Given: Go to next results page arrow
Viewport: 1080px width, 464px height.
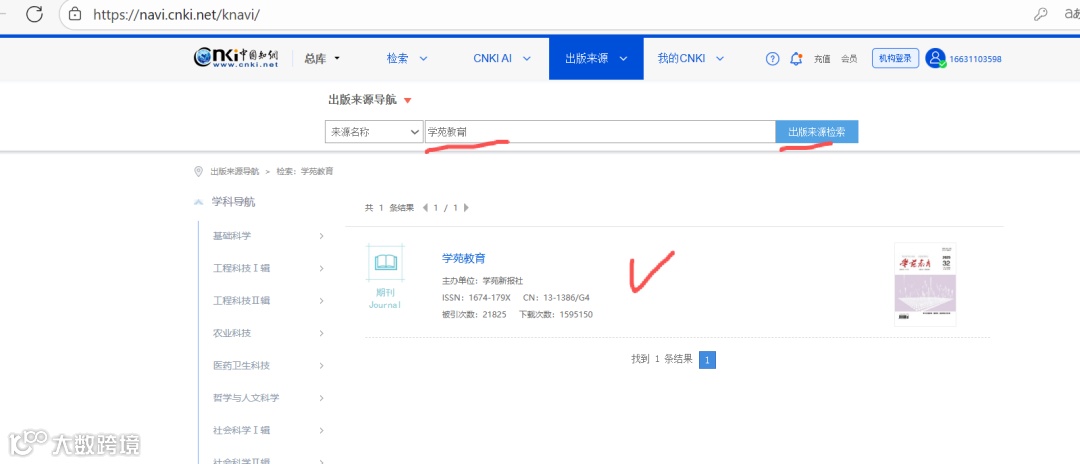Looking at the screenshot, I should (466, 207).
